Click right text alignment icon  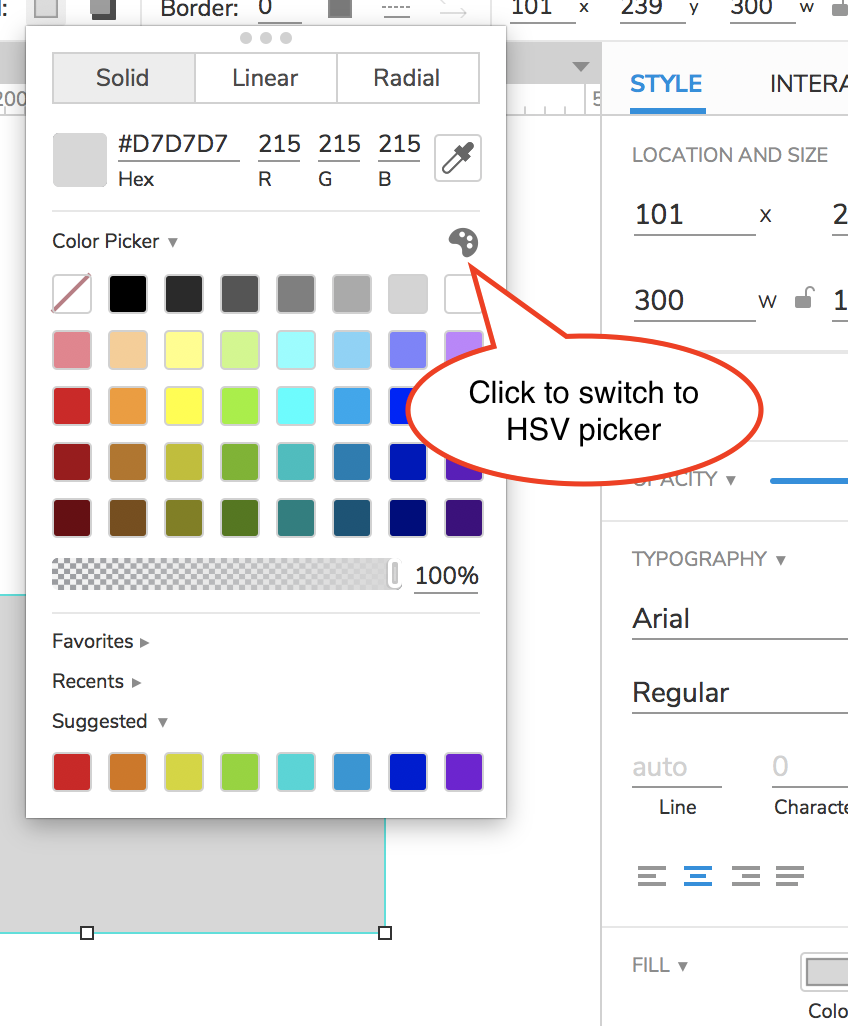(746, 876)
